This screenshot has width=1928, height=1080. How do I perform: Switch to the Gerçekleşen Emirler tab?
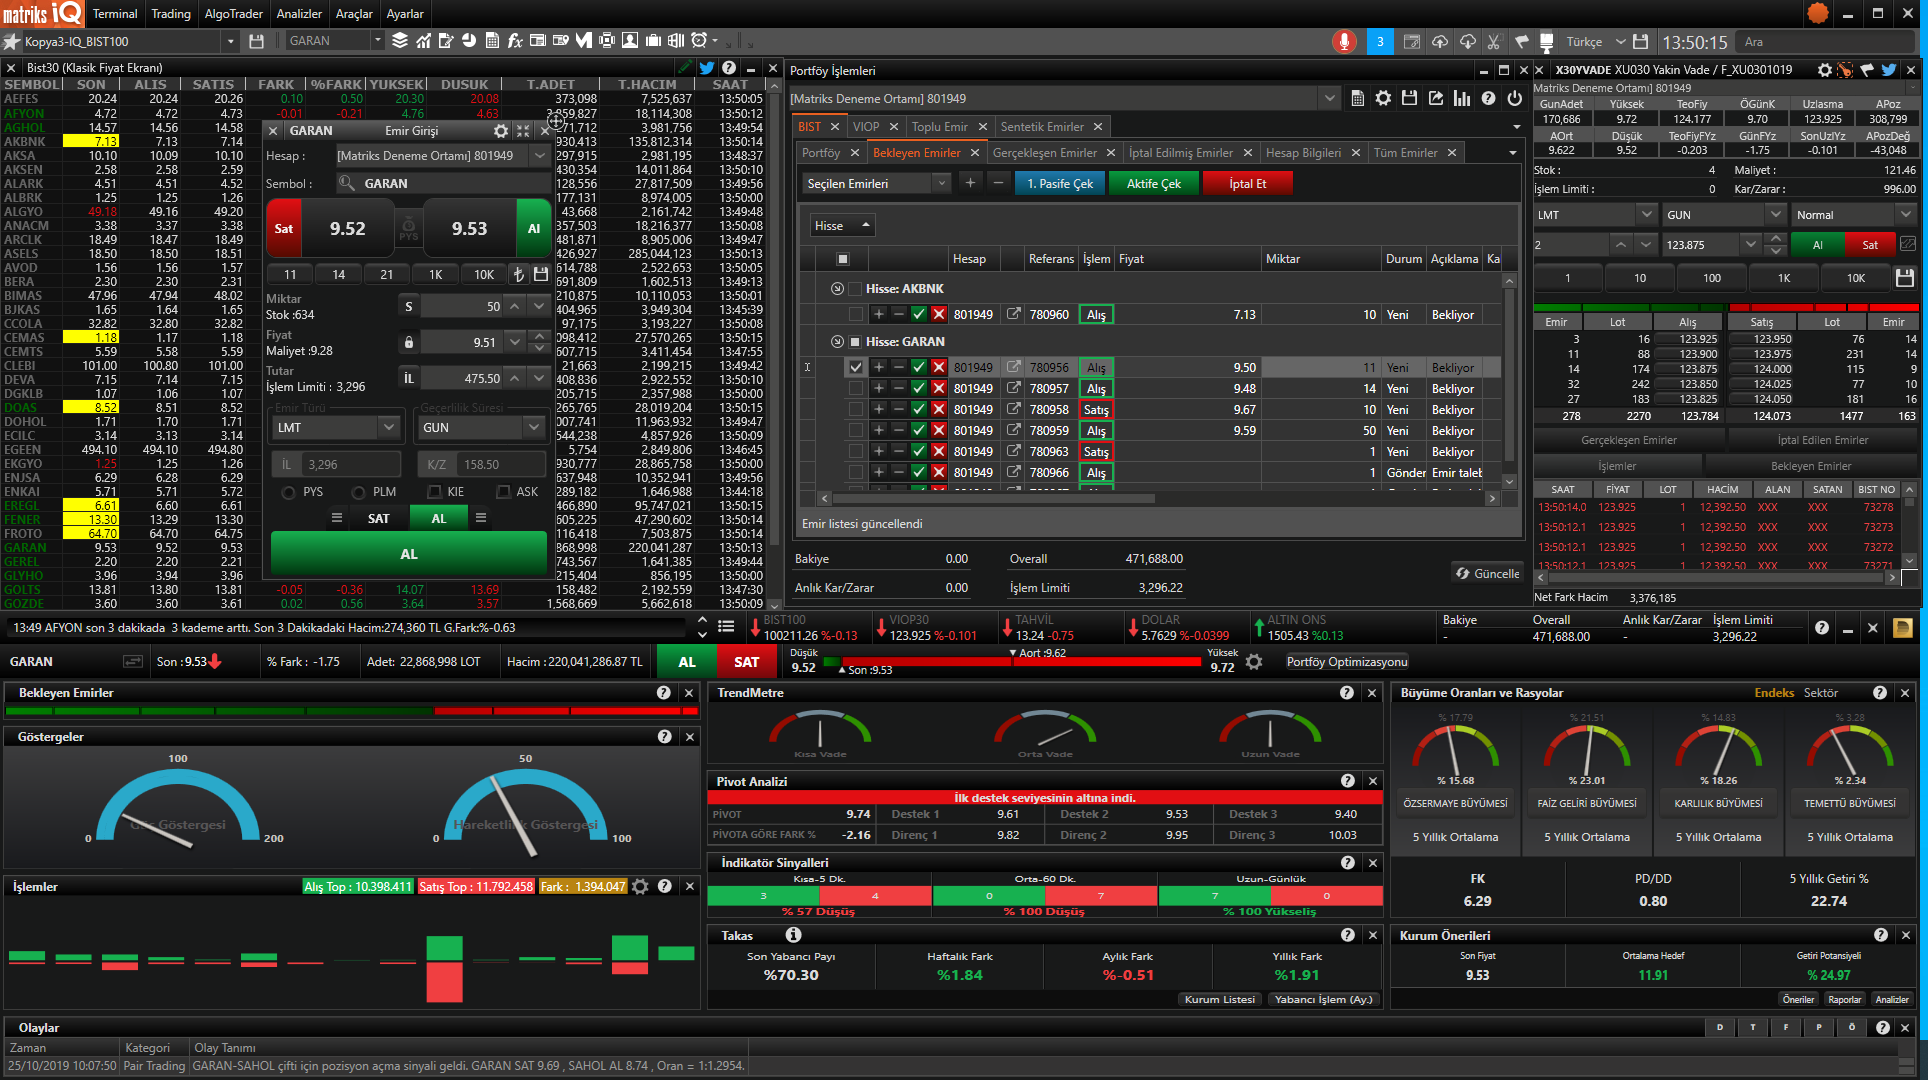click(1044, 153)
